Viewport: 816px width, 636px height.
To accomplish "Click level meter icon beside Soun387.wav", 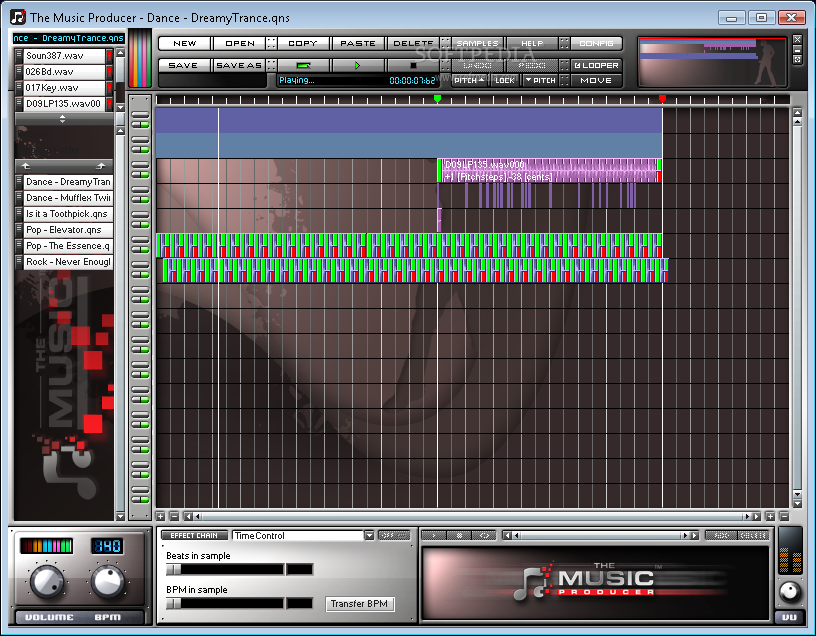I will coord(19,56).
